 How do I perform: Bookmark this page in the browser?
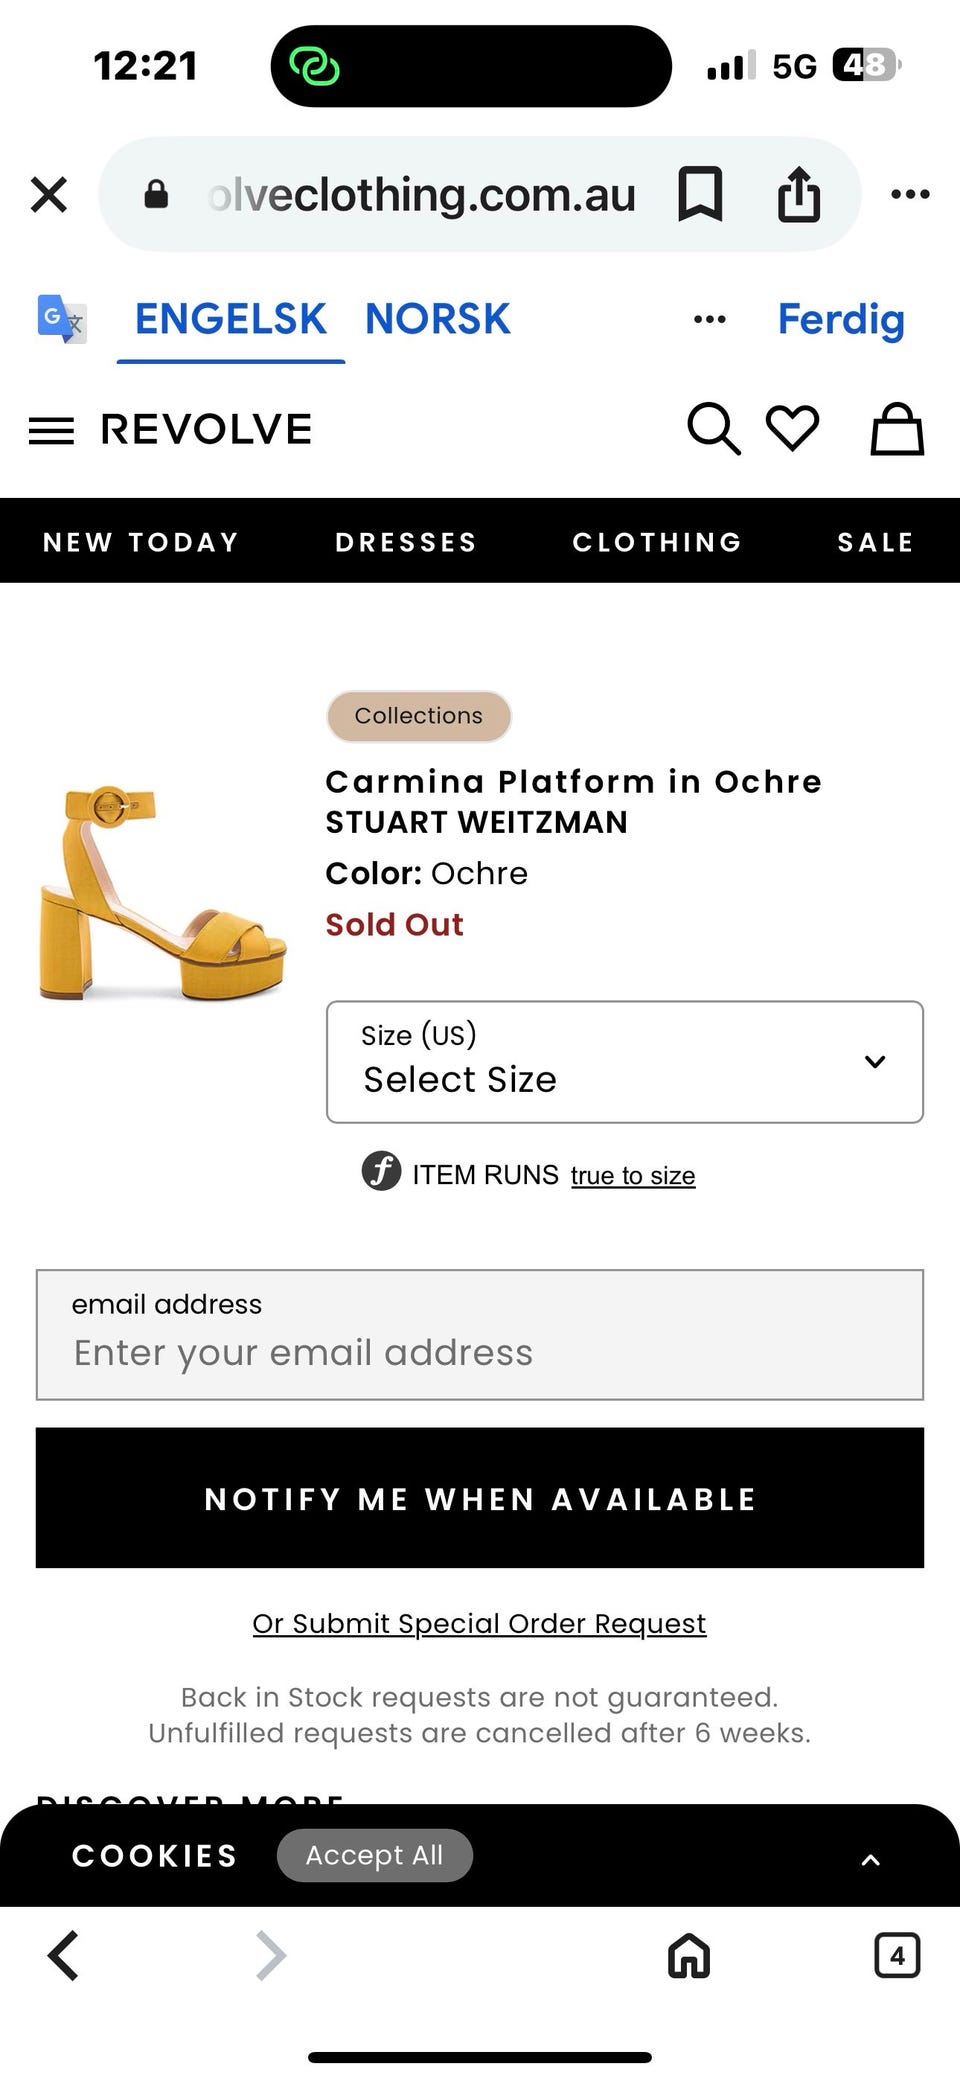coord(700,193)
